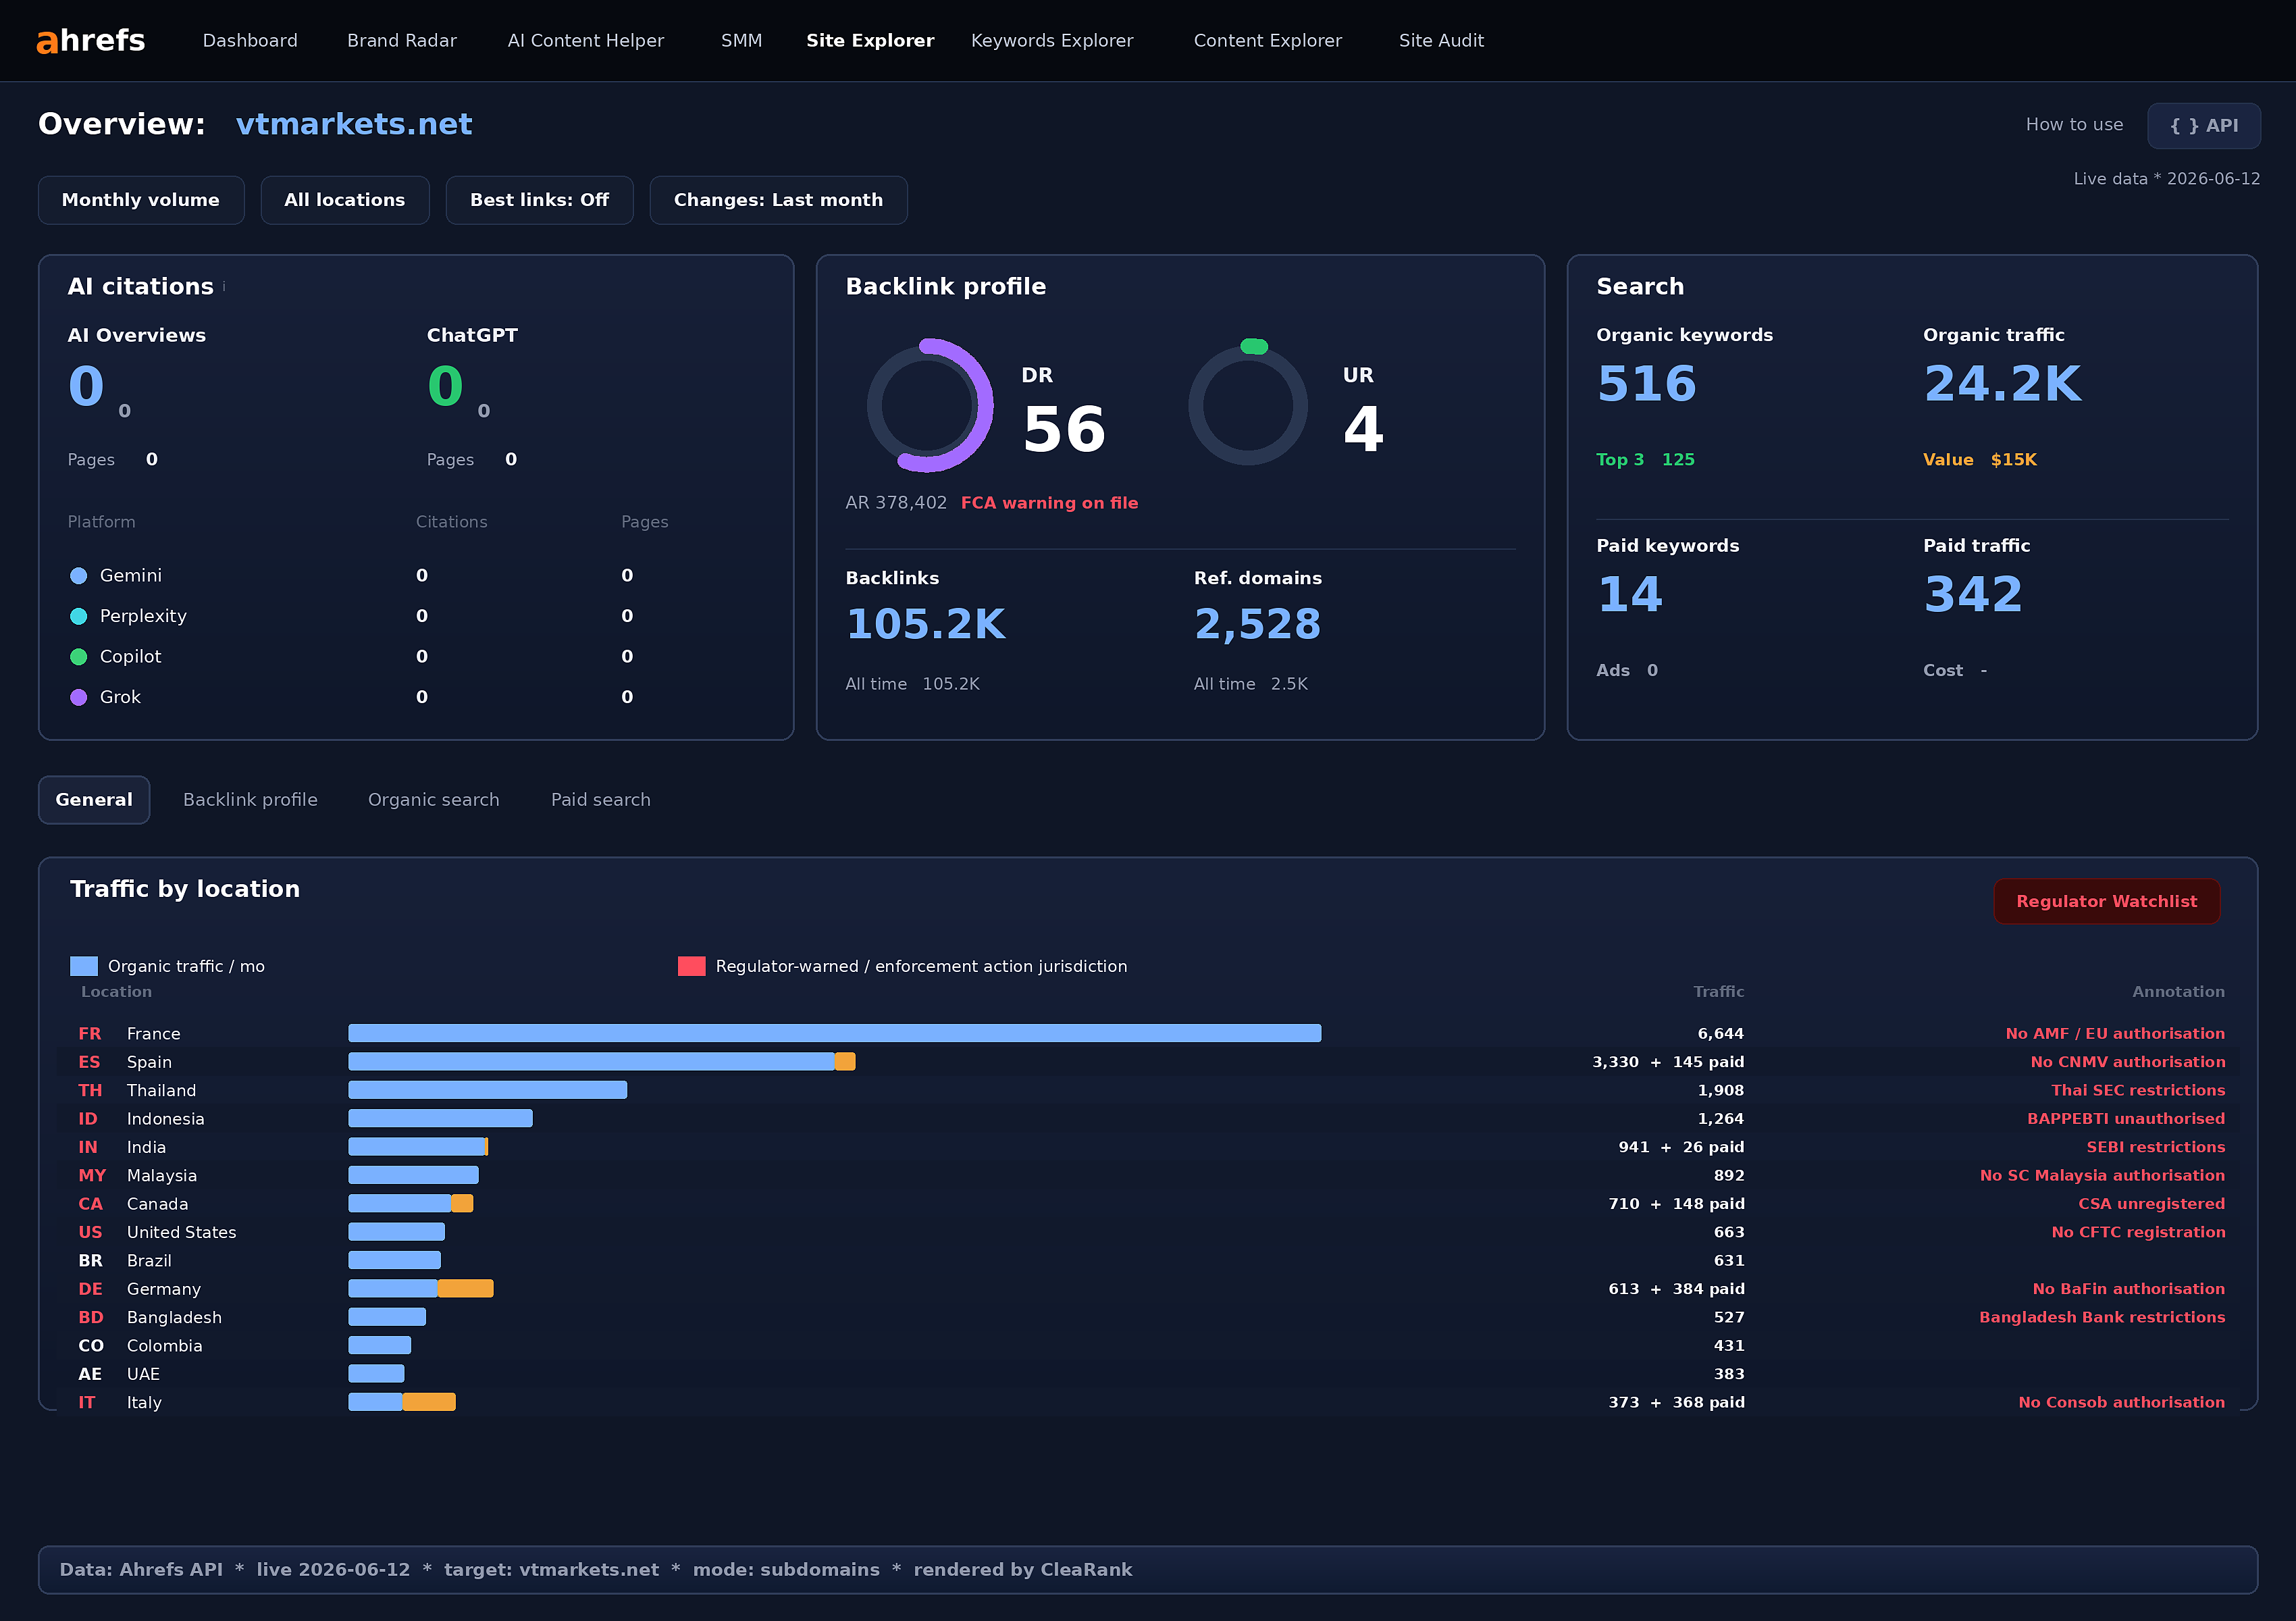
Task: Select the General tab
Action: point(94,800)
